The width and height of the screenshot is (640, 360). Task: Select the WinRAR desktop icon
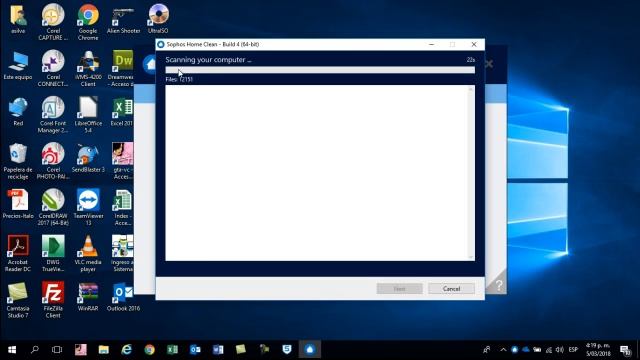tap(88, 297)
